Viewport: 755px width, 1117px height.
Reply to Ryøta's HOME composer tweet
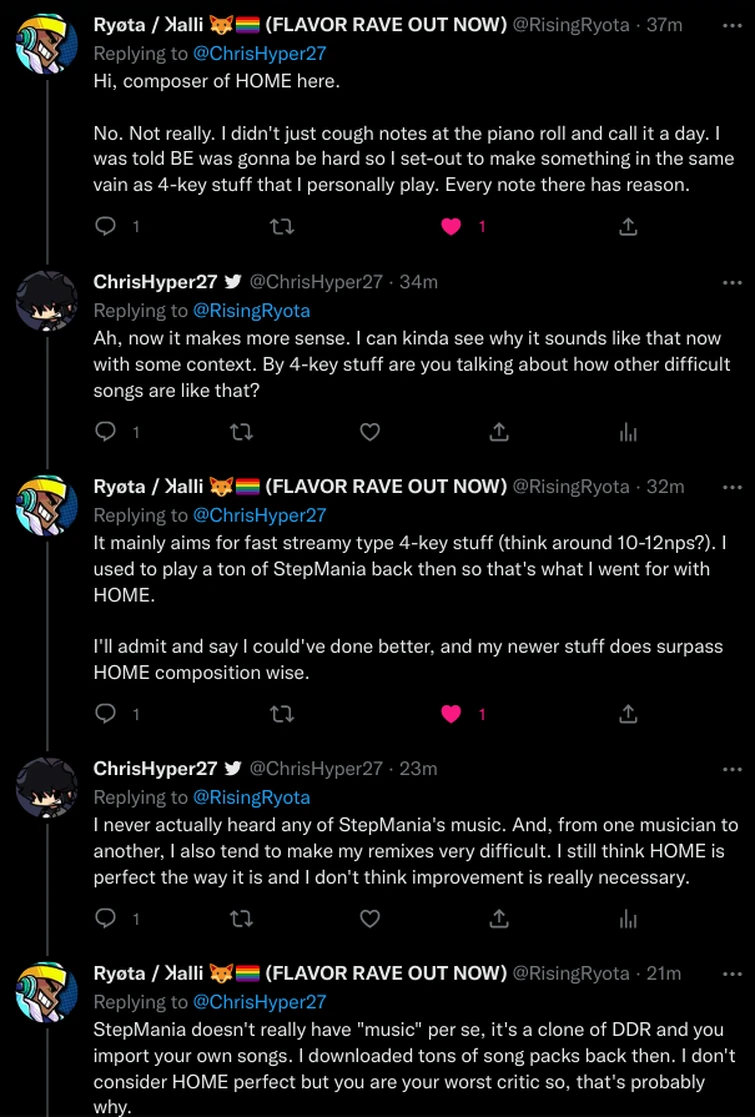(x=104, y=226)
